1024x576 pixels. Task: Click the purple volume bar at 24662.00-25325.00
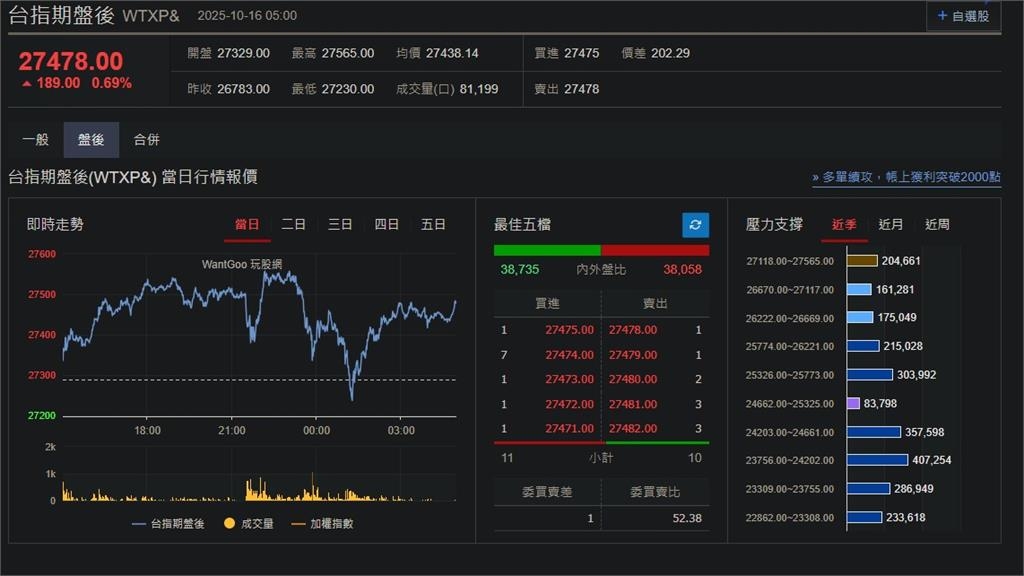click(852, 404)
